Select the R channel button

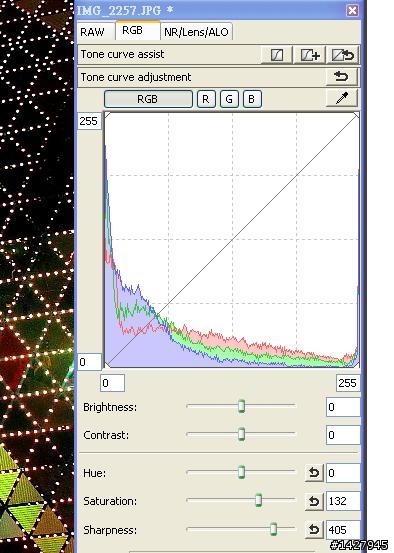tap(206, 99)
